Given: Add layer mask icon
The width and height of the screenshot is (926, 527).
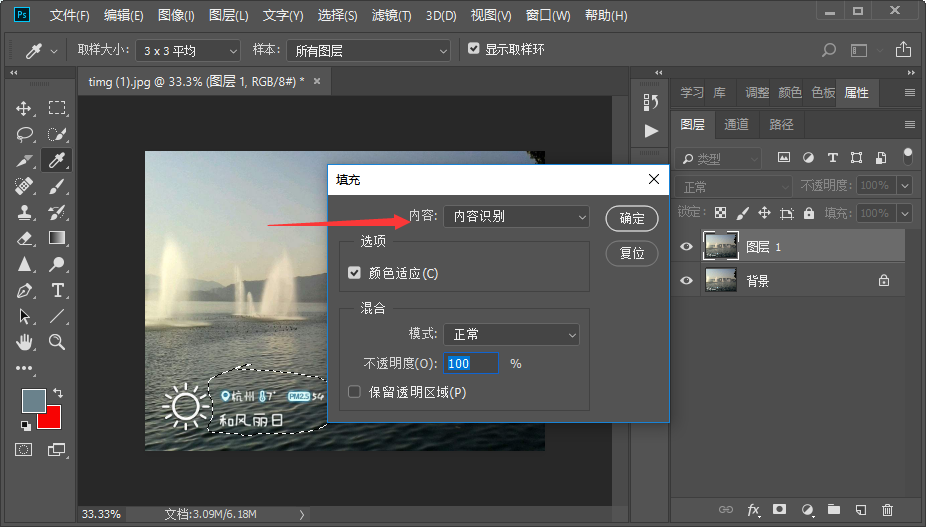Looking at the screenshot, I should click(780, 509).
